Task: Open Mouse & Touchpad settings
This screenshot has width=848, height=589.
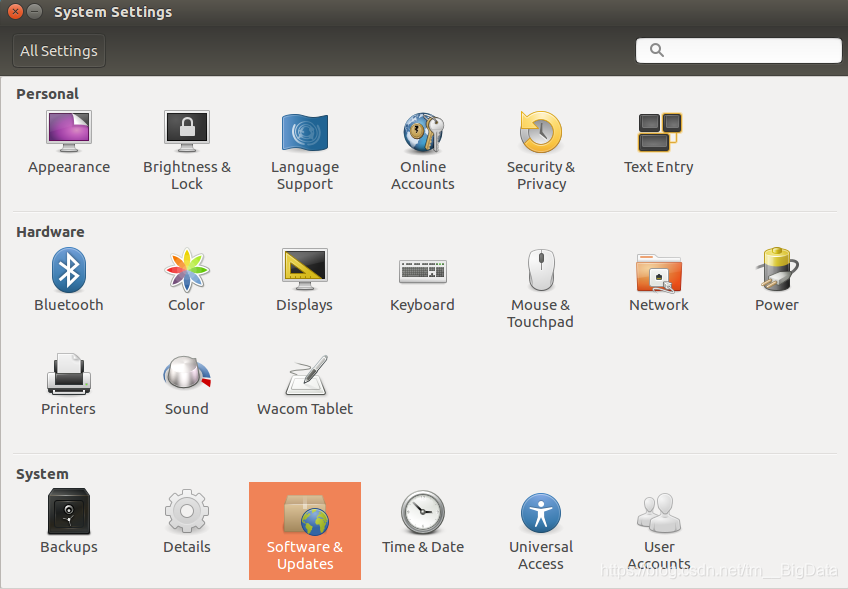Action: 540,288
